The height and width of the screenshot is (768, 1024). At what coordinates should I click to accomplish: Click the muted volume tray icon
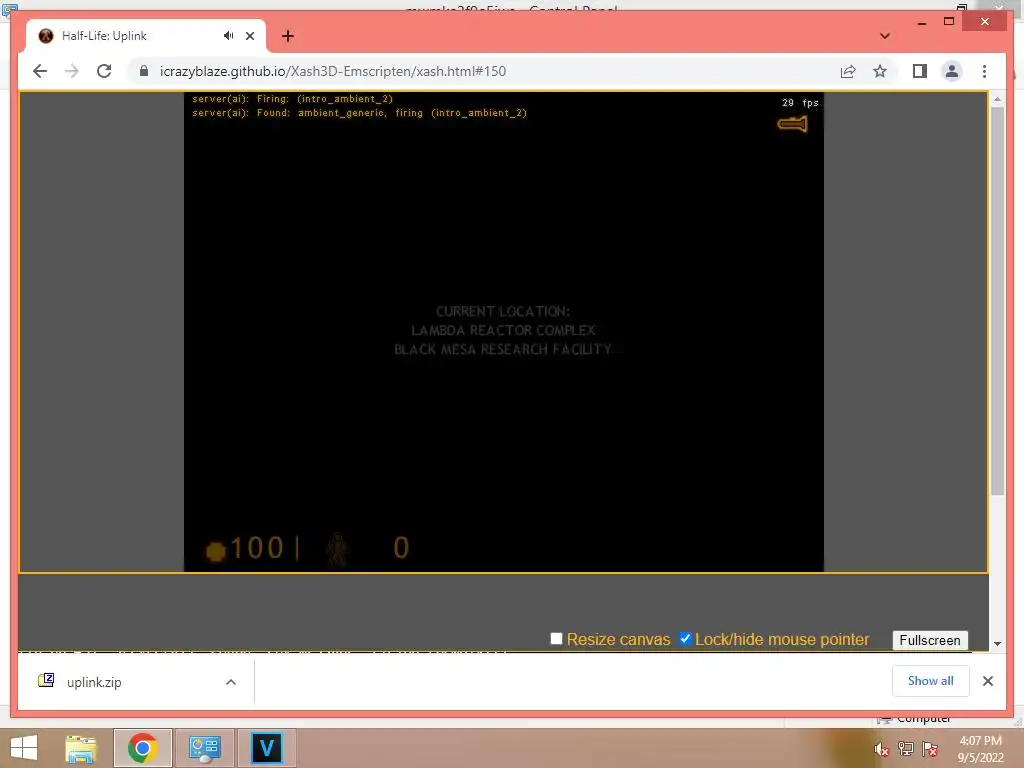pyautogui.click(x=882, y=750)
